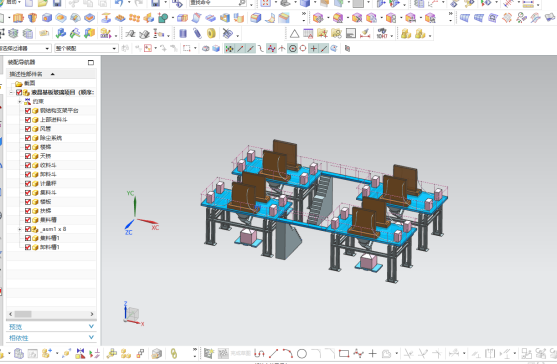
Task: Open the 整个装配 scope dropdown
Action: [86, 48]
